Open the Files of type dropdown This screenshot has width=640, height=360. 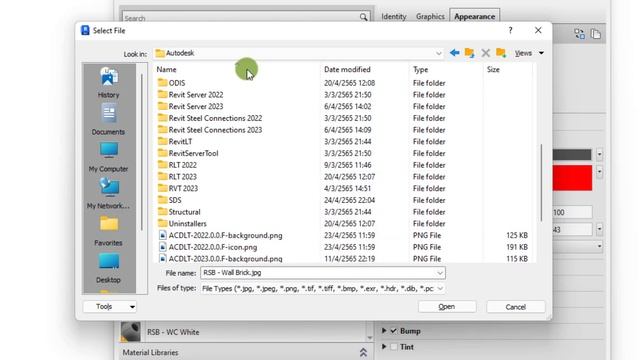click(x=440, y=288)
